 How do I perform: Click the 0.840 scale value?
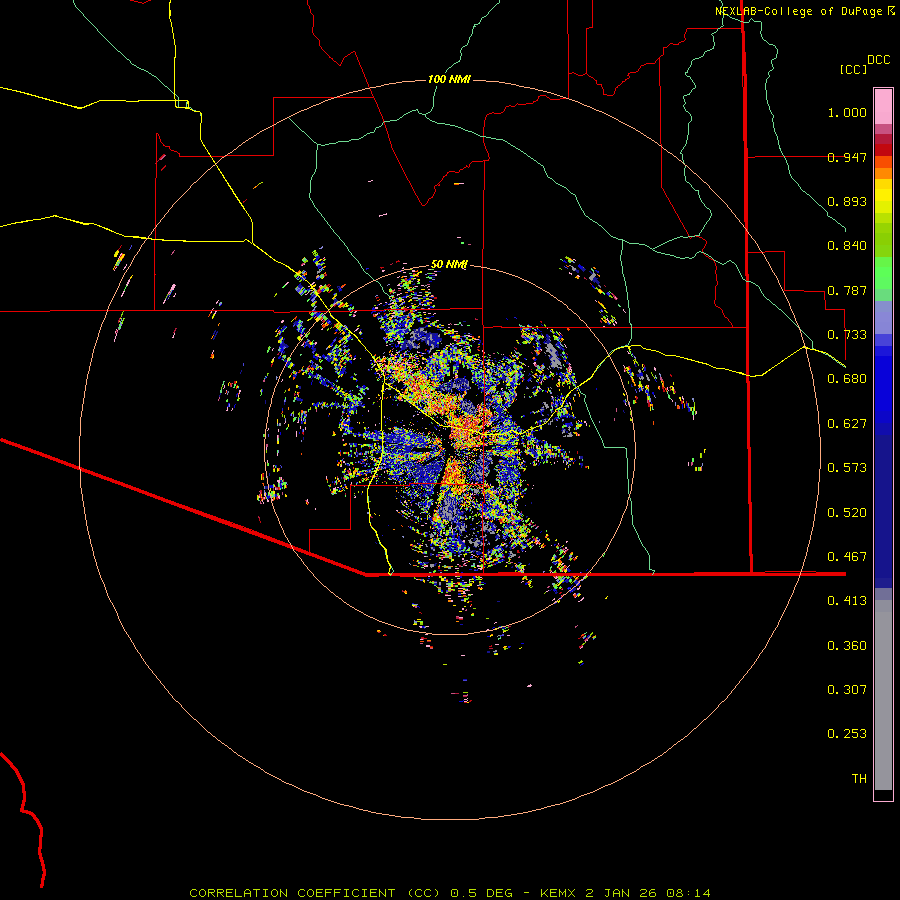click(847, 246)
